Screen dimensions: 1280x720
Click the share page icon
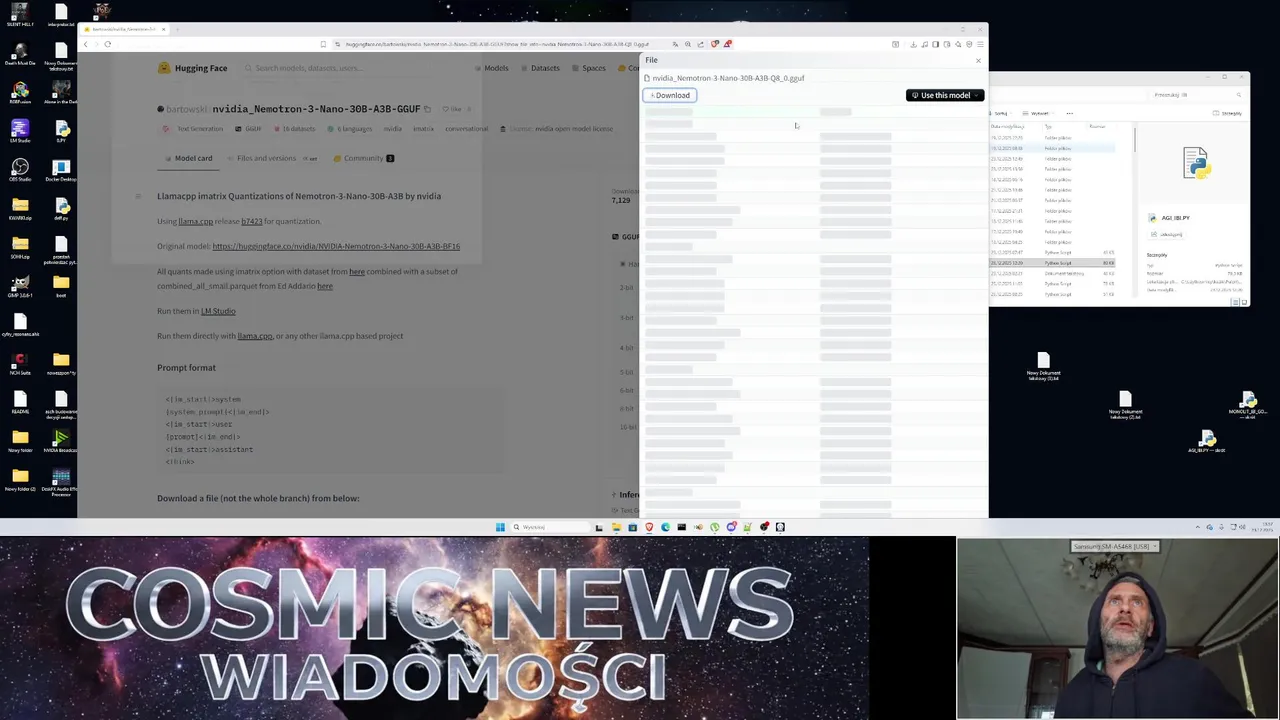point(700,44)
